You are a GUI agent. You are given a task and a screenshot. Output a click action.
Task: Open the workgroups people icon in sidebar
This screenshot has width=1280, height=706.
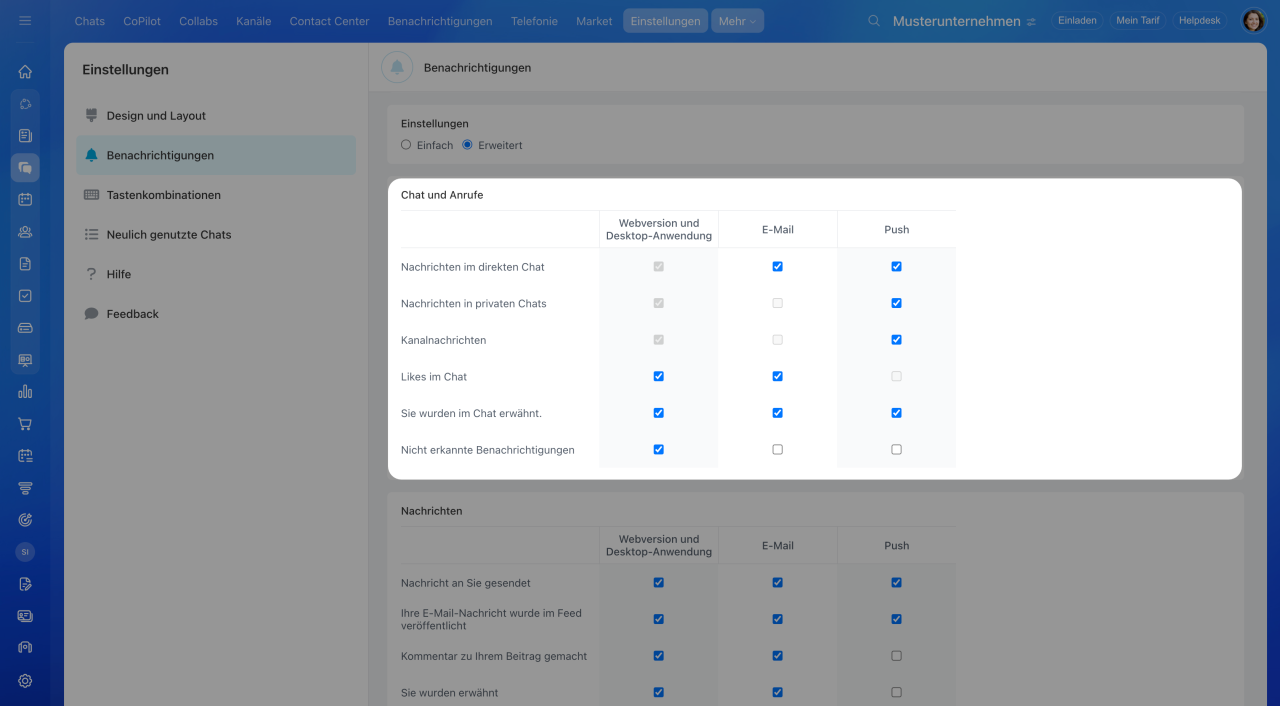point(25,231)
